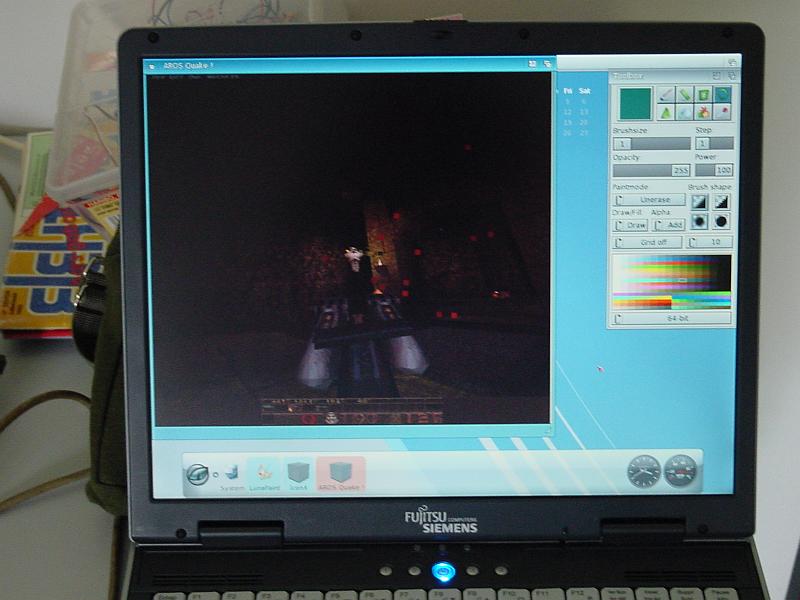Choose the hard-edged square brush shape

click(721, 203)
